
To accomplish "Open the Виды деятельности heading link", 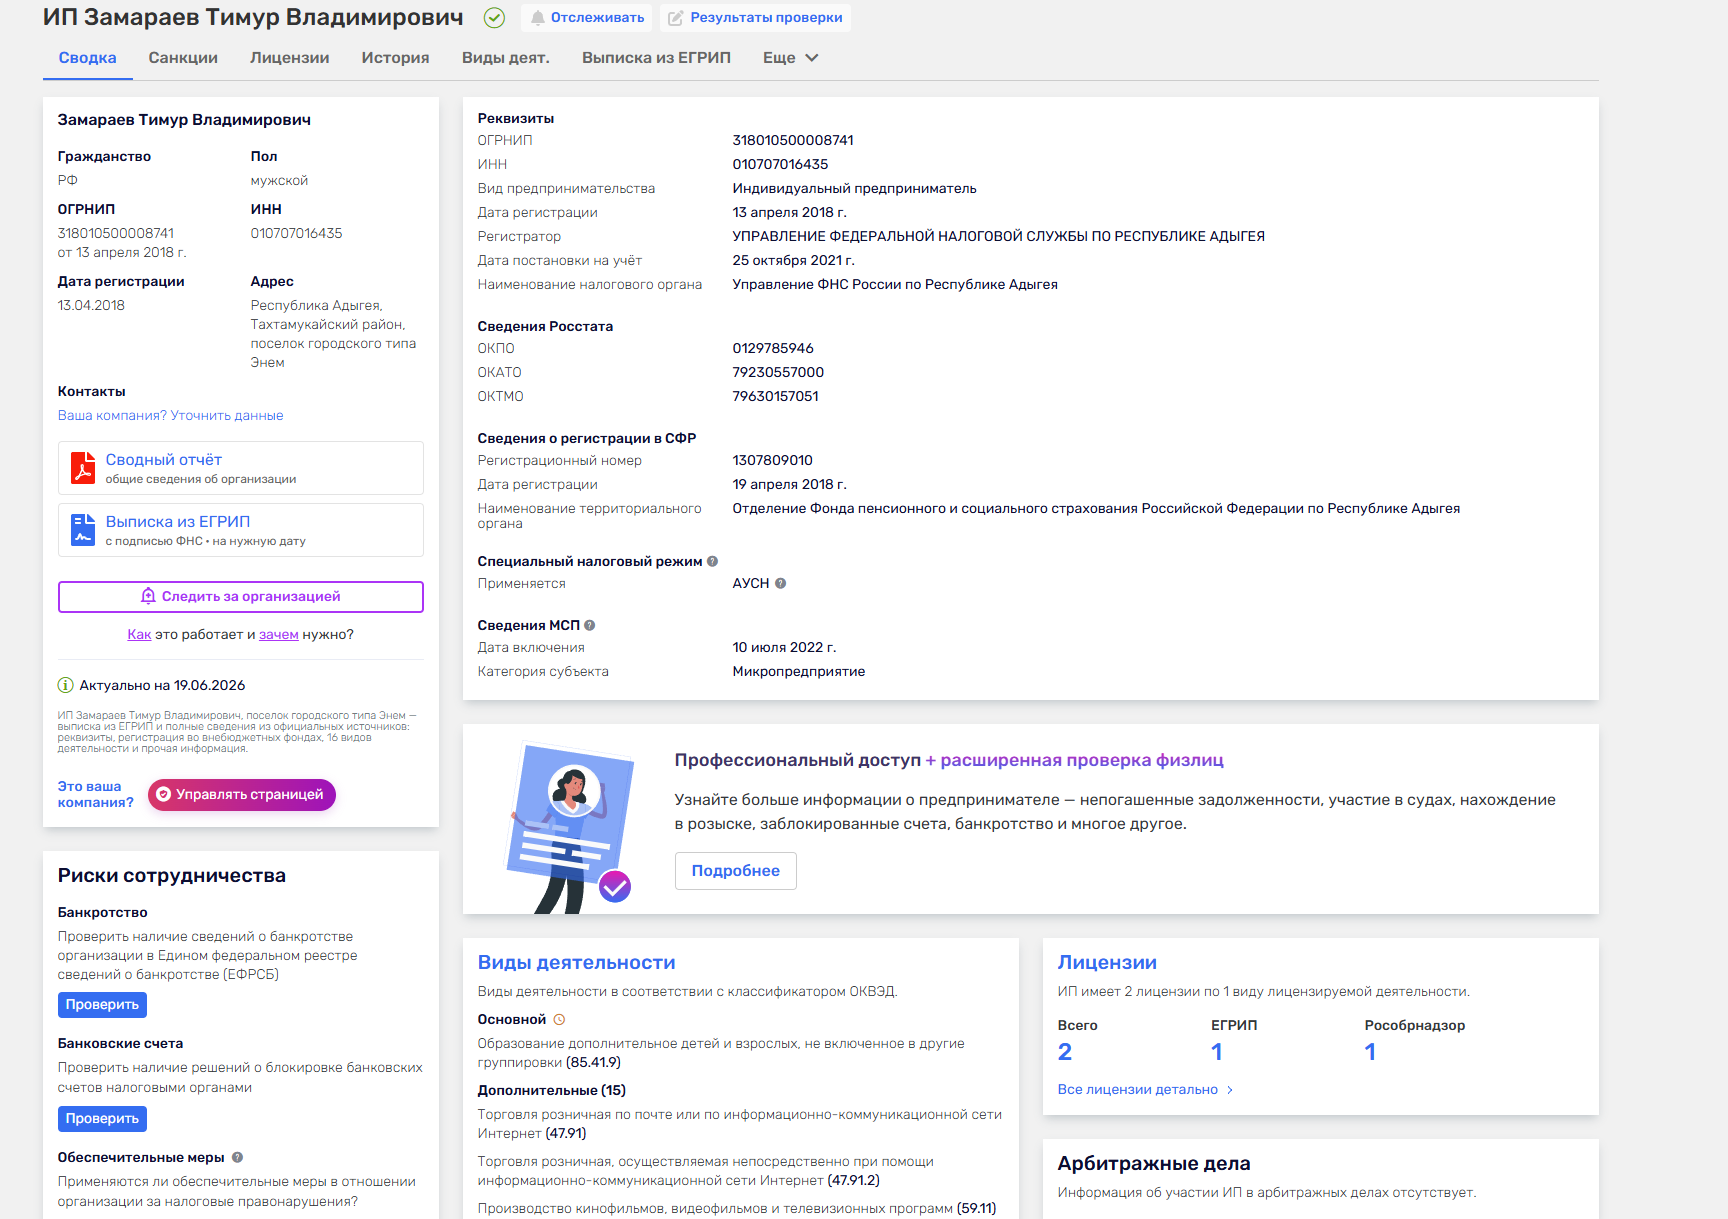I will click(x=577, y=962).
